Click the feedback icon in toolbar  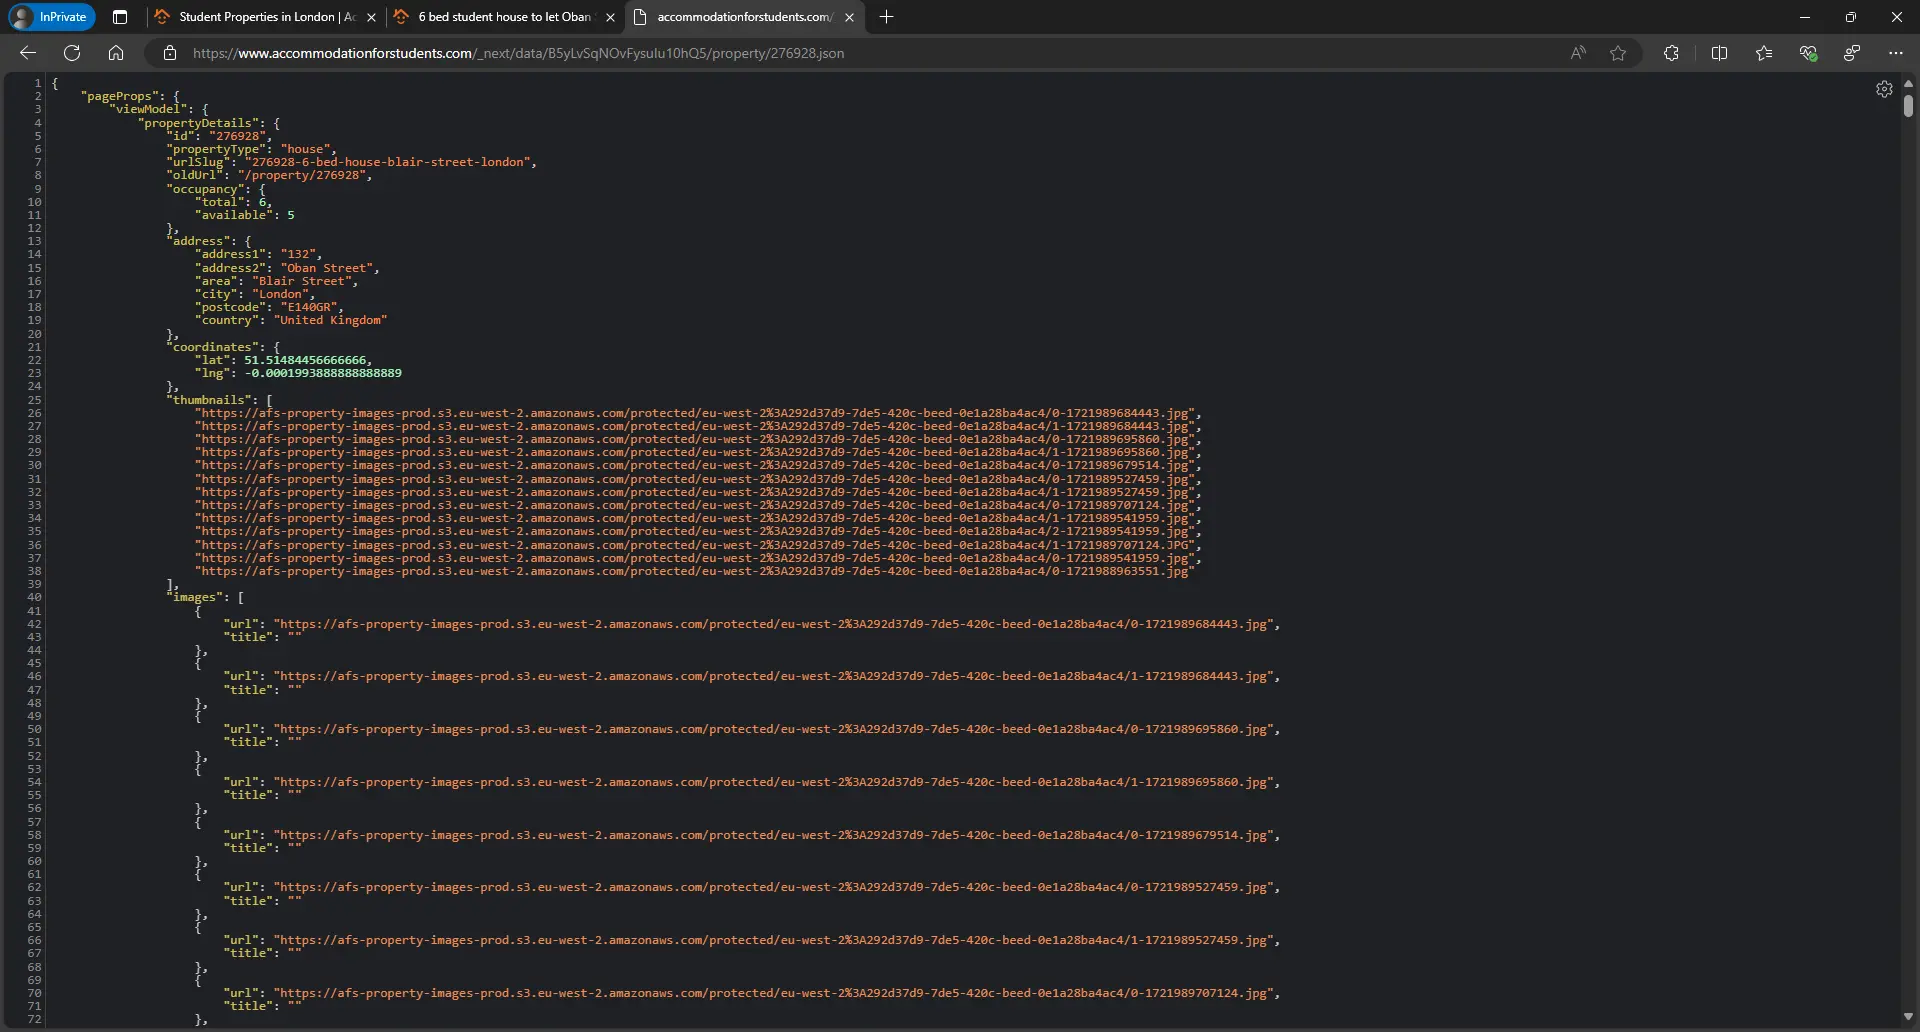click(x=1852, y=53)
